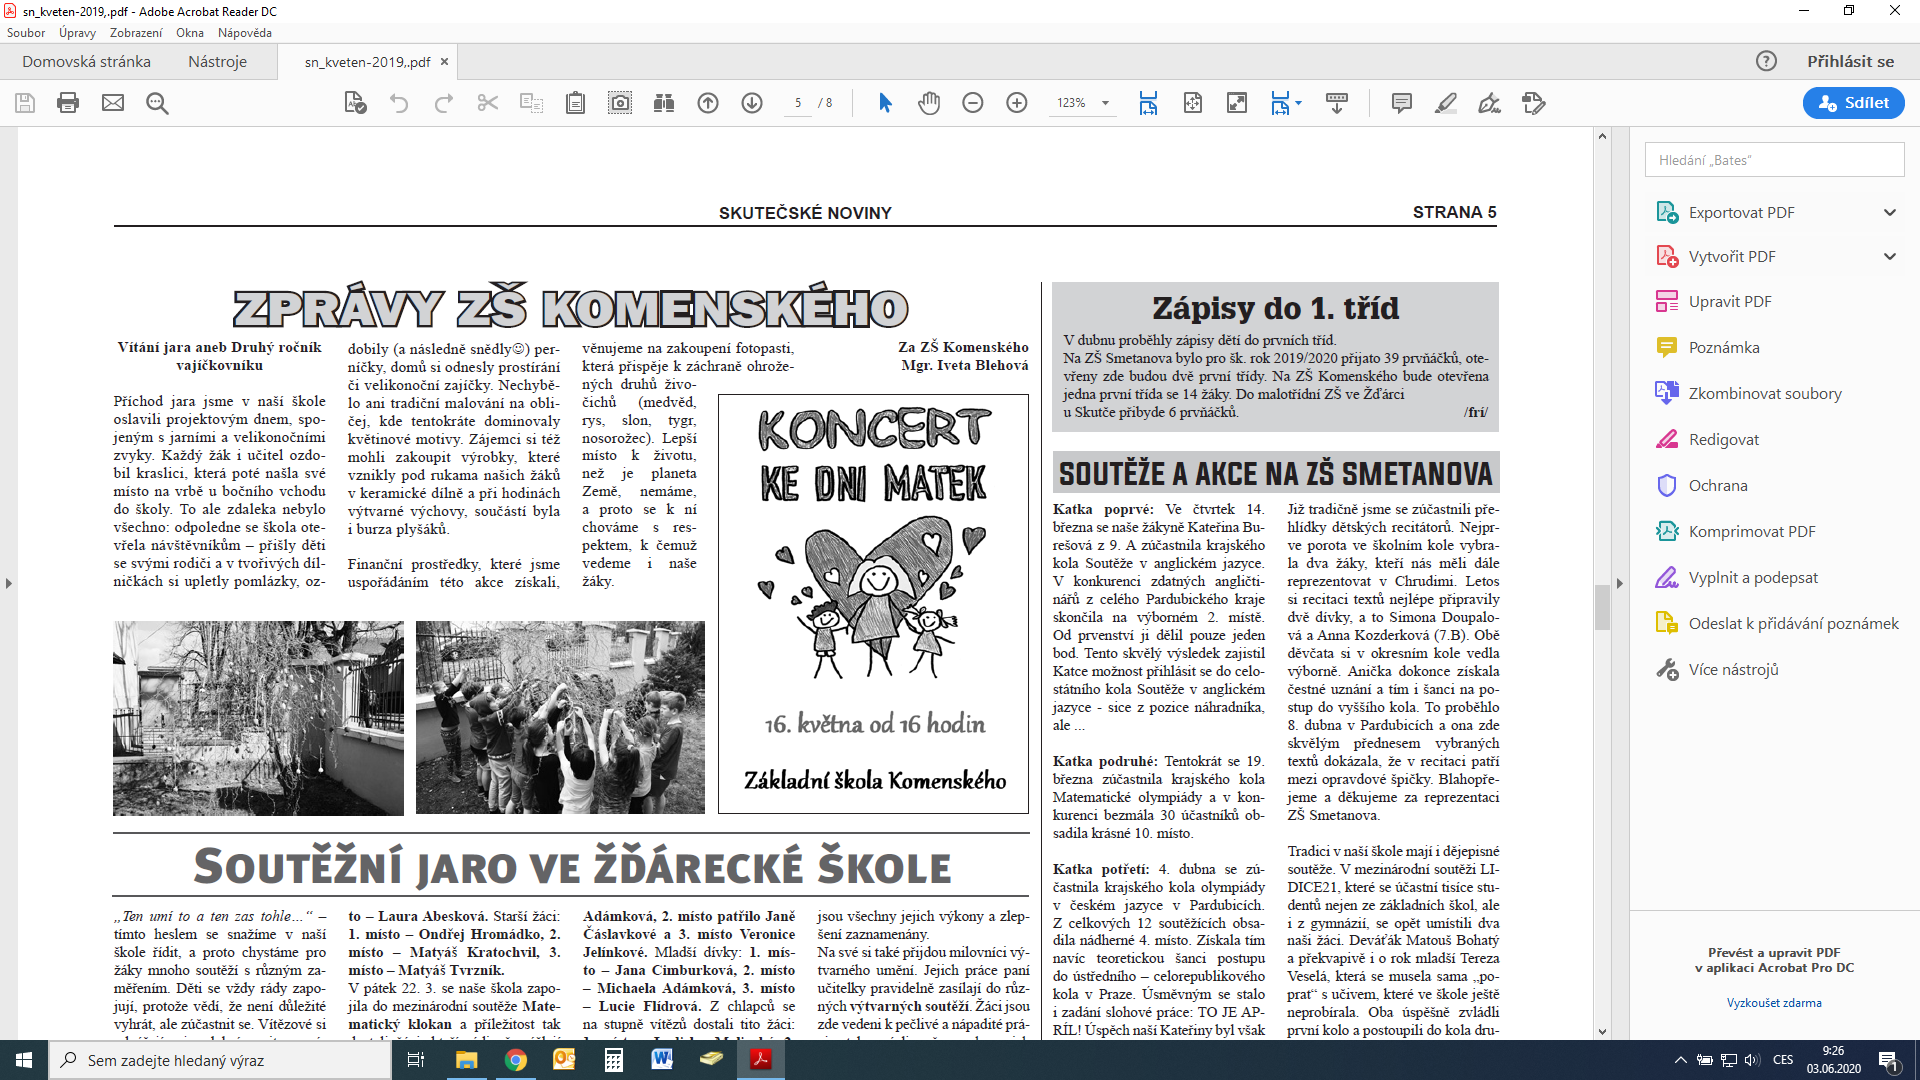Click the undo arrow icon
The height and width of the screenshot is (1080, 1920).
pyautogui.click(x=399, y=103)
